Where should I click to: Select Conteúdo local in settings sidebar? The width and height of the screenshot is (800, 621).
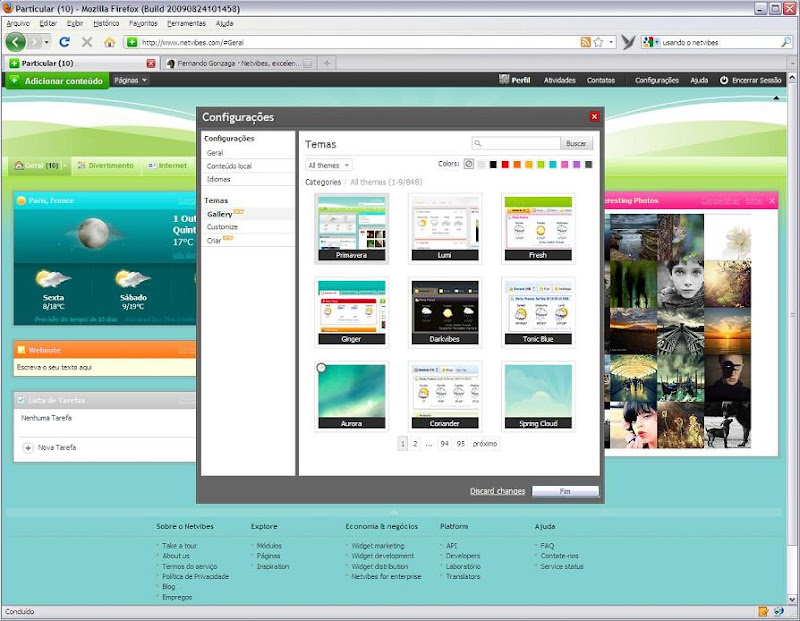[229, 166]
